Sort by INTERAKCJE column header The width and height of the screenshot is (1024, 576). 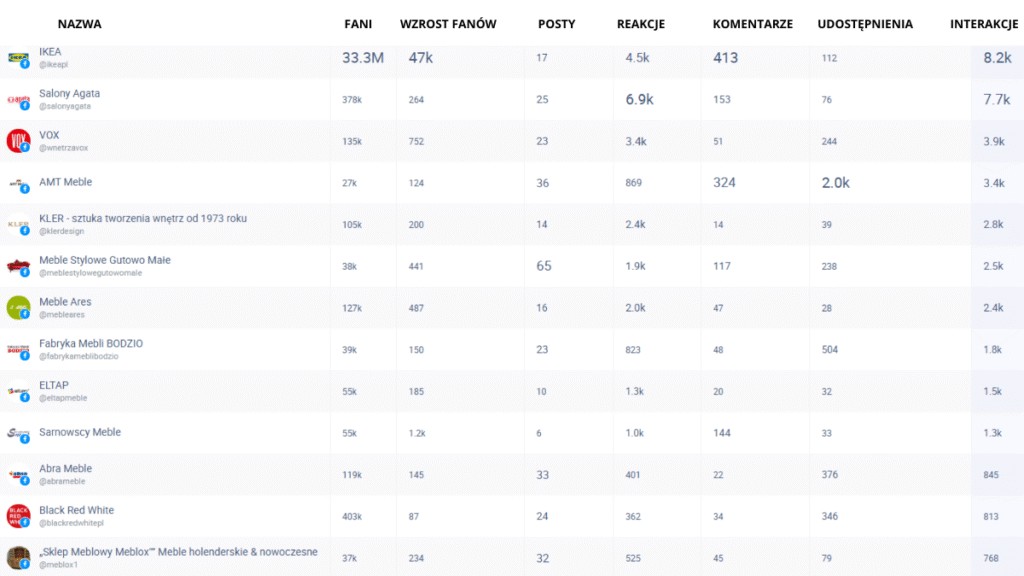click(984, 24)
